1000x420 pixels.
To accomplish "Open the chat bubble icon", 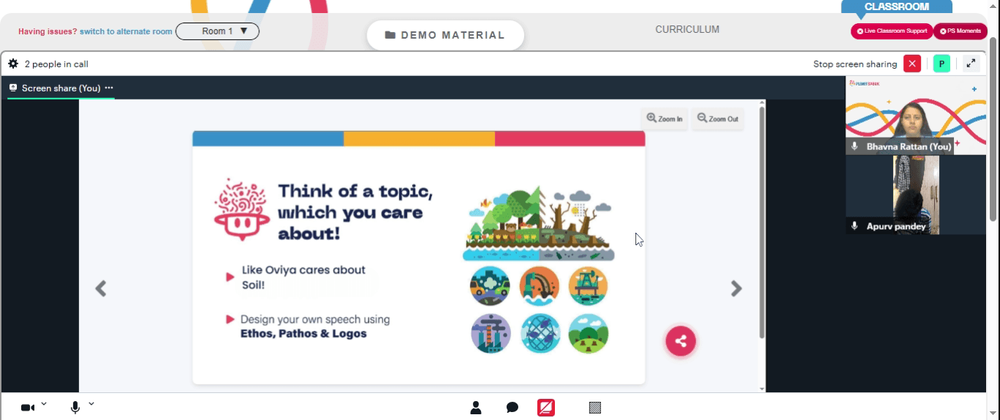I will (x=512, y=408).
